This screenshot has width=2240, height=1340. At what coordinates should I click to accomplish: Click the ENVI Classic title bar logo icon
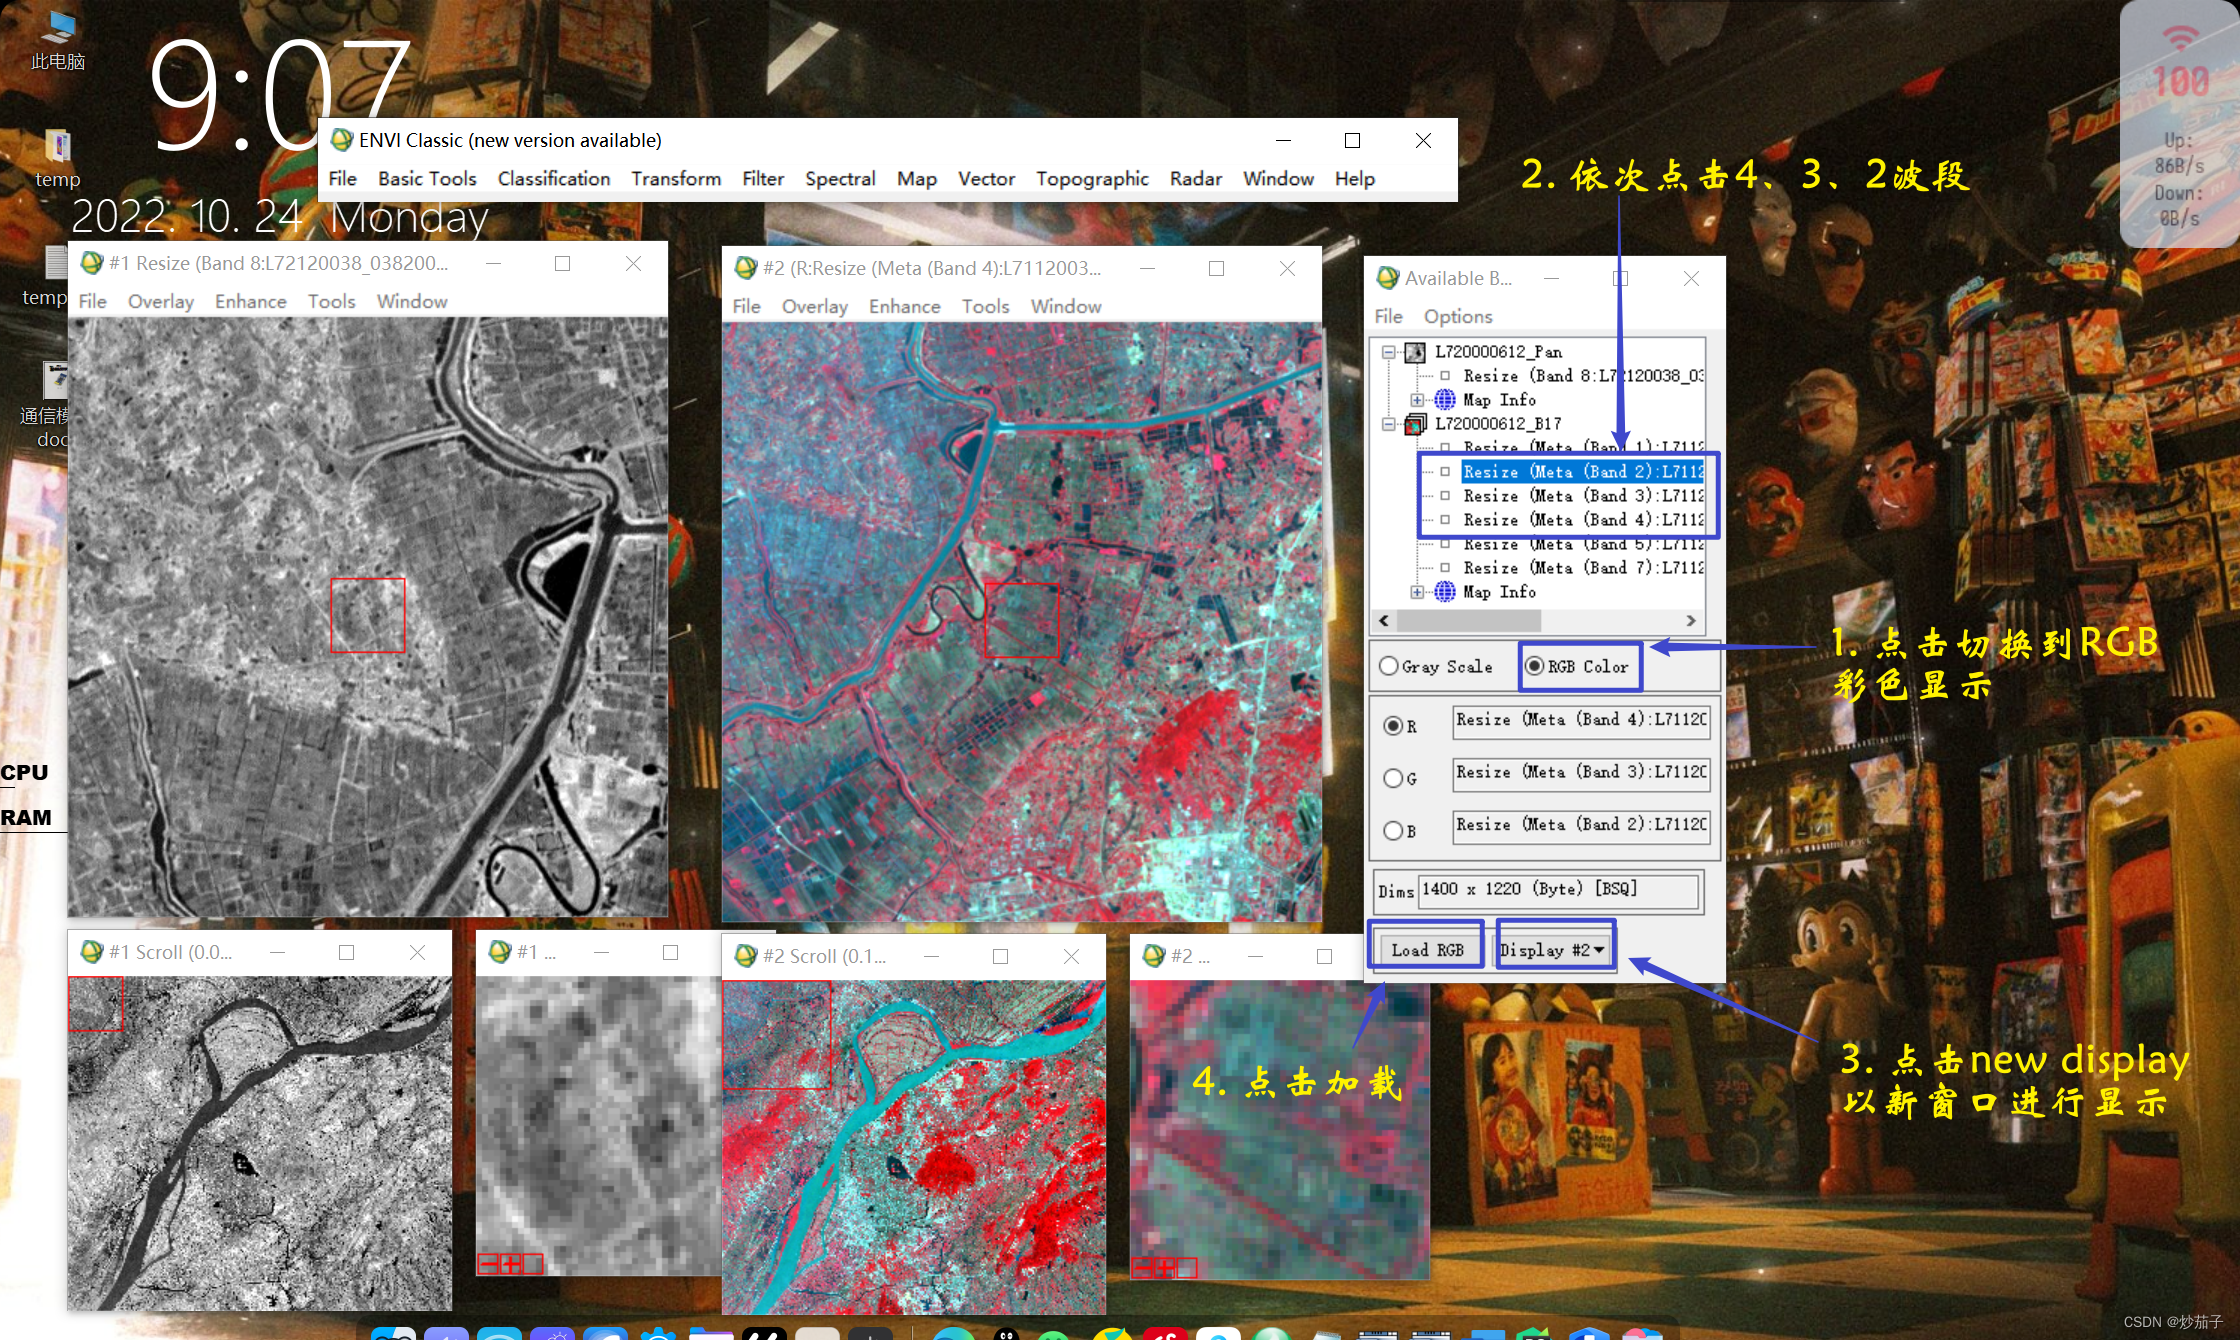[342, 140]
